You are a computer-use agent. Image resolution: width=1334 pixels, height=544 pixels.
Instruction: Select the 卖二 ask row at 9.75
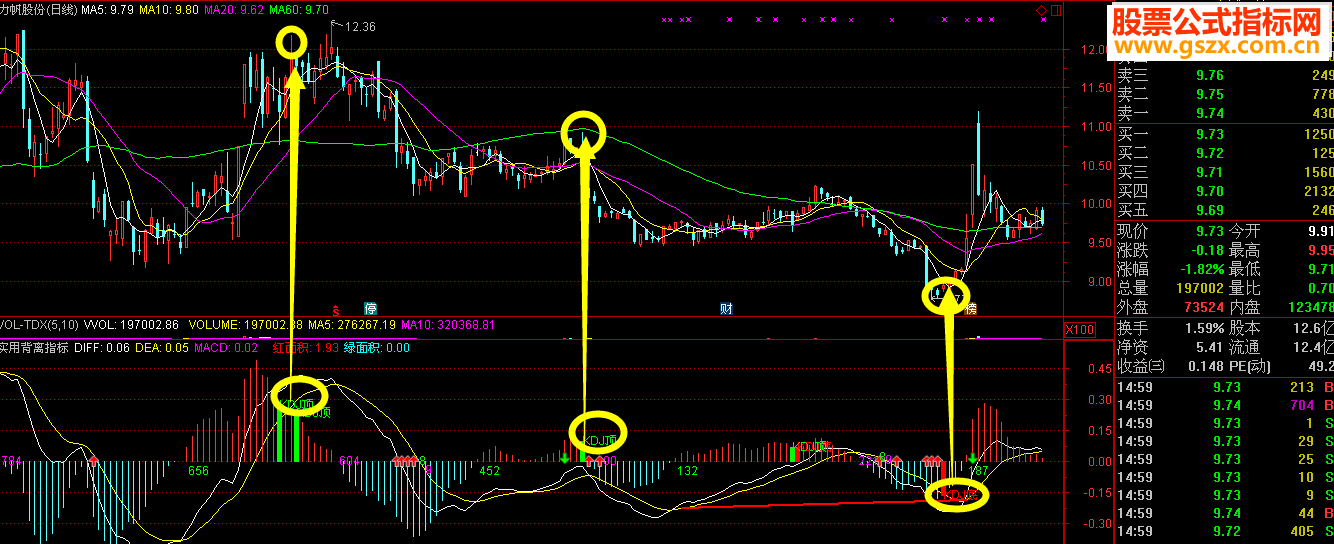(1224, 94)
